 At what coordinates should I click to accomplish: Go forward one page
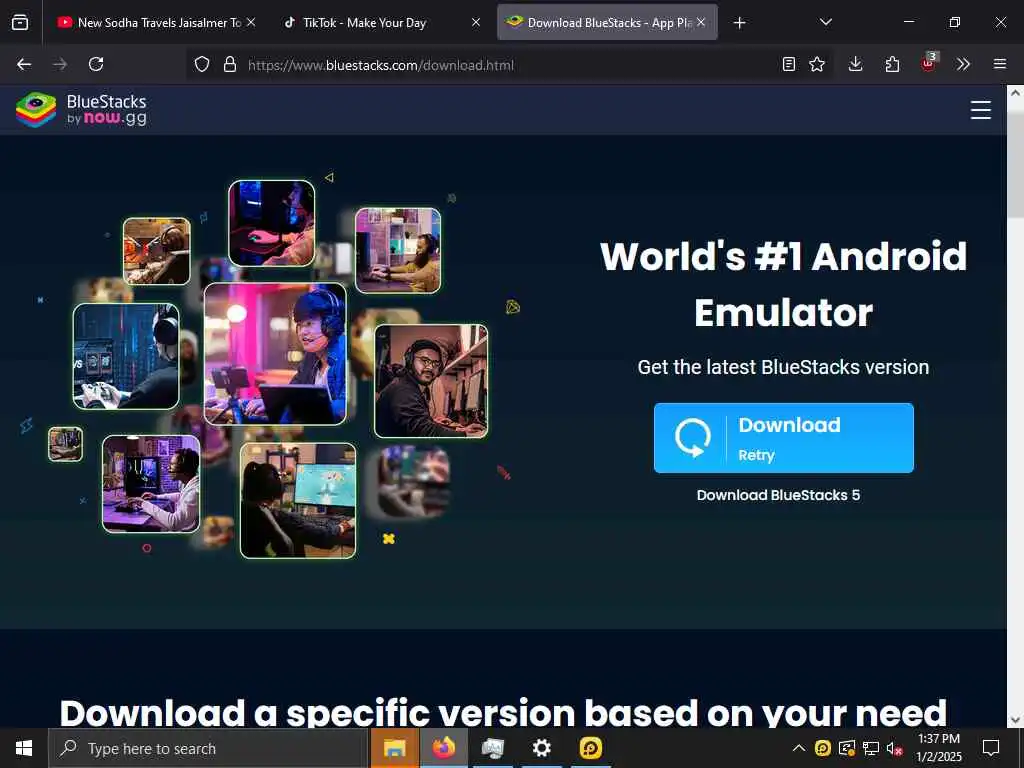pos(60,64)
